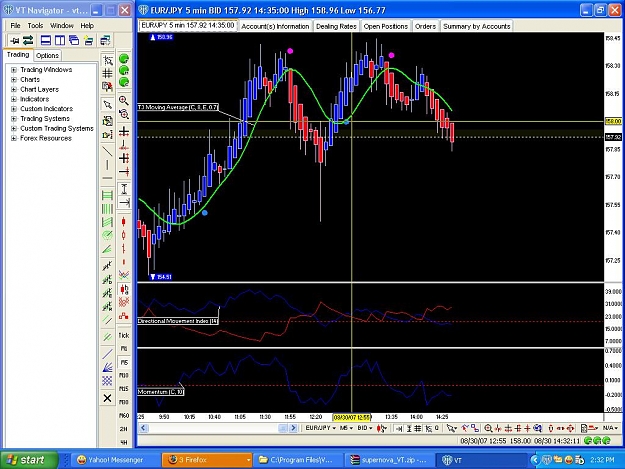Select the horizontal line drawing tool
625x469 pixels.
[107, 178]
